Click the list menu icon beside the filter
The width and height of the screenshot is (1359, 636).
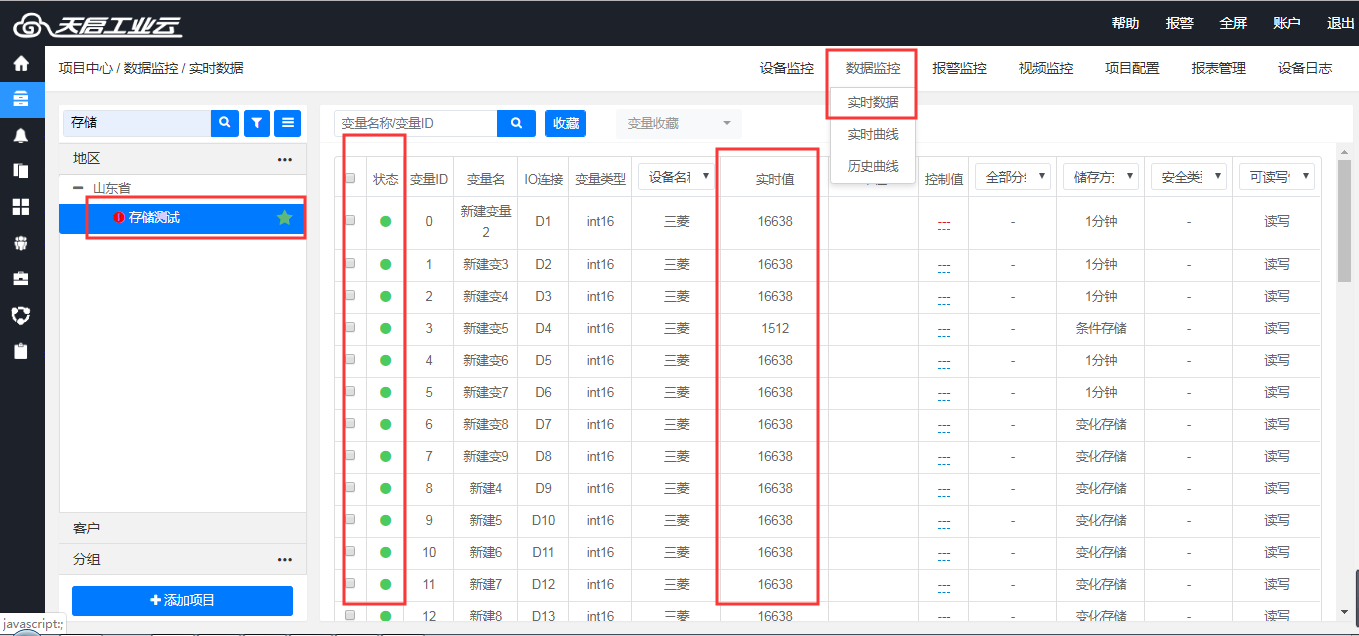click(288, 123)
